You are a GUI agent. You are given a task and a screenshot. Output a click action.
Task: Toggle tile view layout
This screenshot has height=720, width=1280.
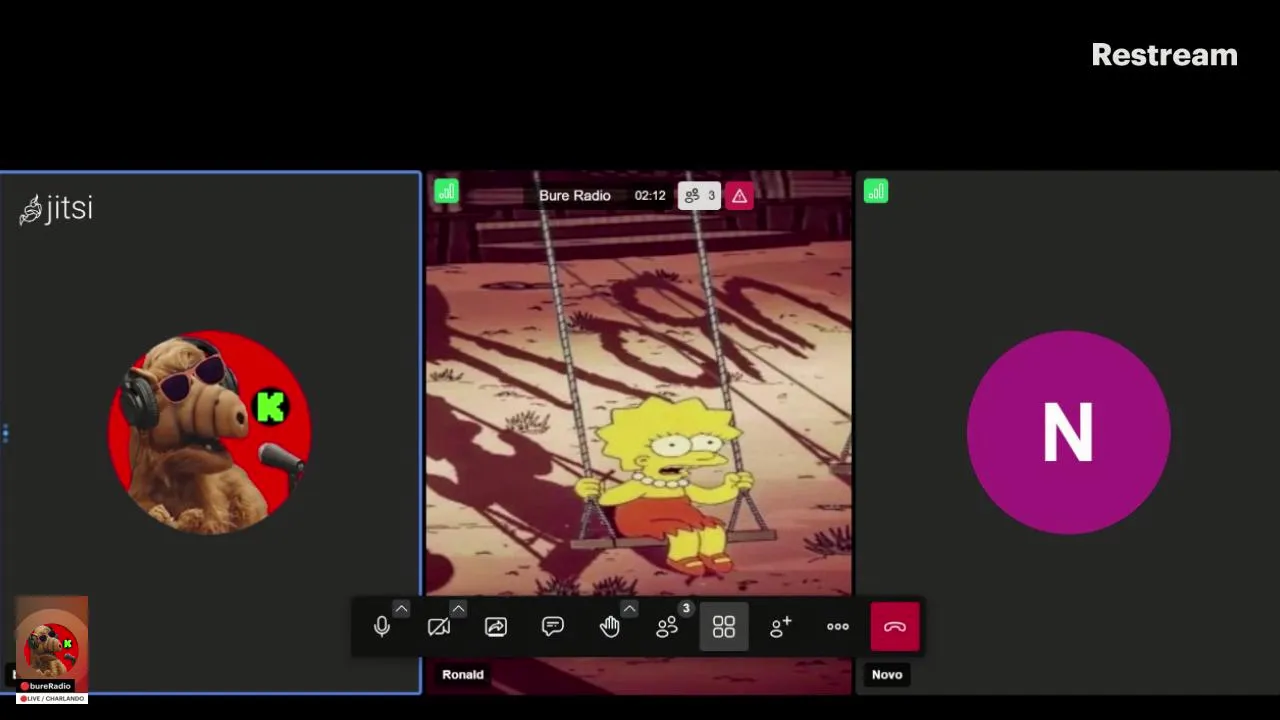point(724,627)
